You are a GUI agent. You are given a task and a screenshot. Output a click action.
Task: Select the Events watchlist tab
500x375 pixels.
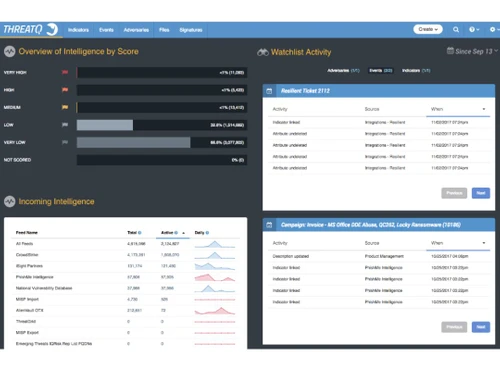coord(380,71)
